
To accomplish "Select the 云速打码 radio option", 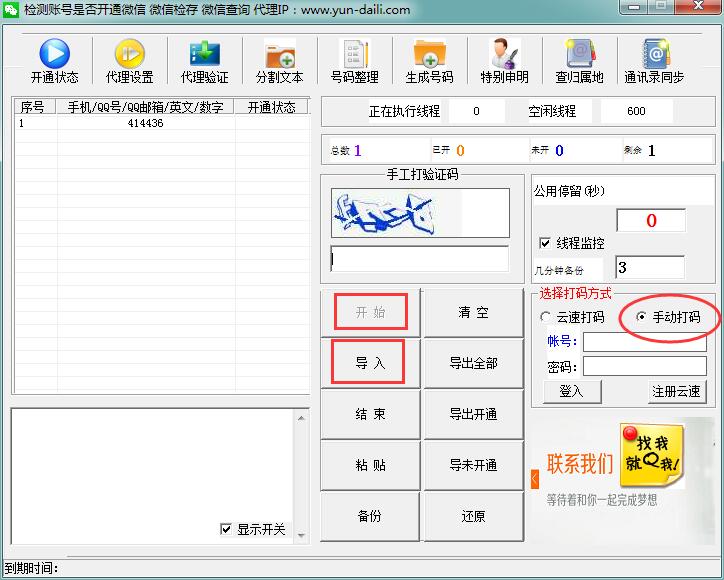I will click(x=545, y=318).
